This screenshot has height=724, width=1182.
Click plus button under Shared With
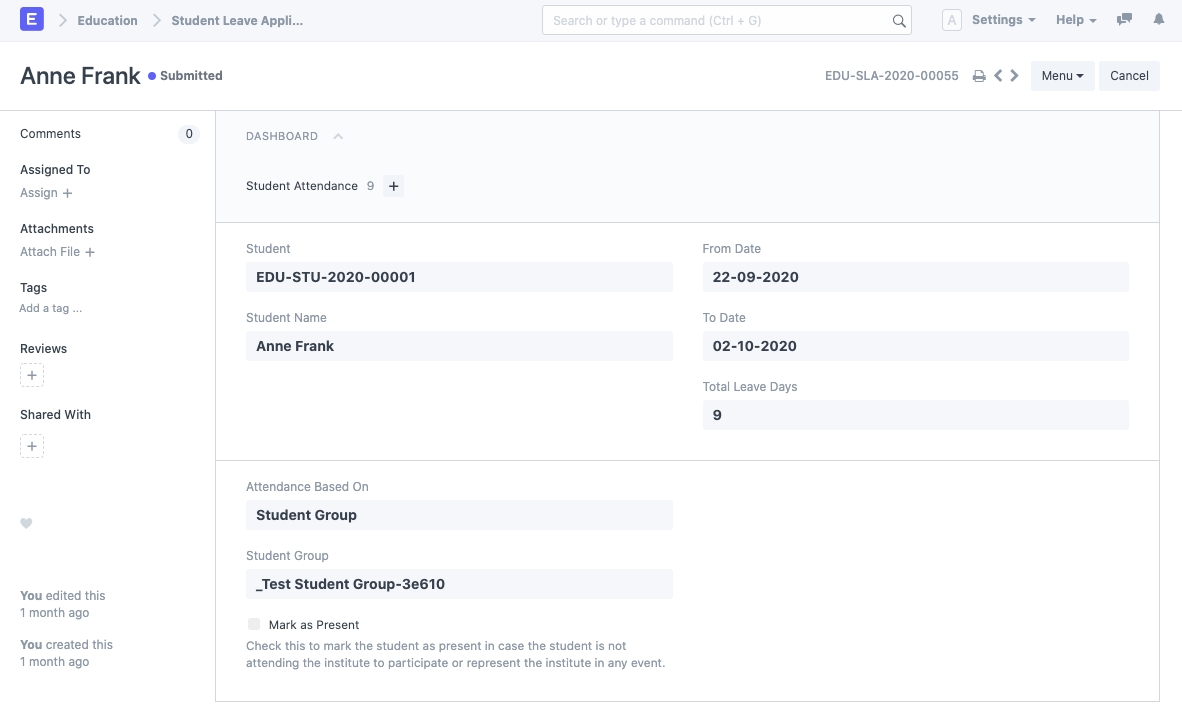click(x=32, y=446)
